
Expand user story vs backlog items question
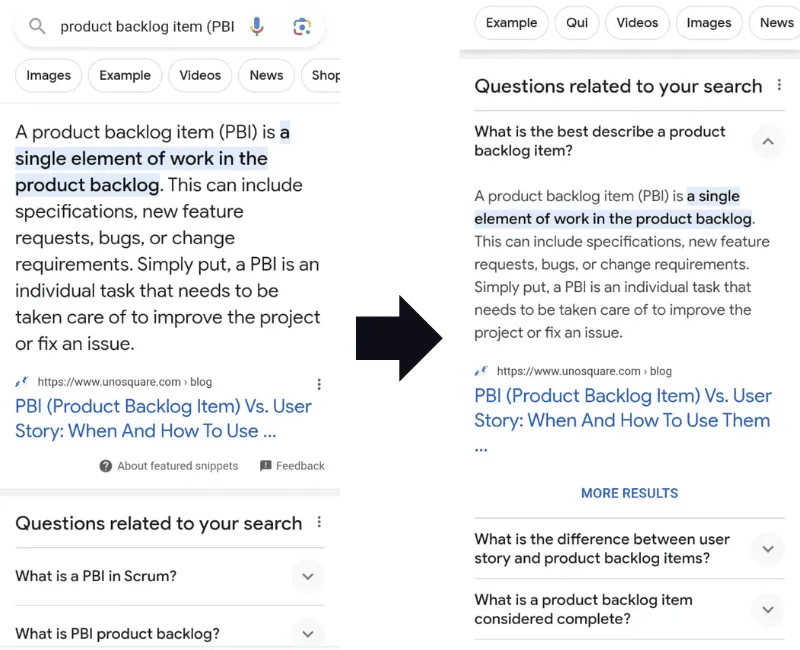[767, 549]
